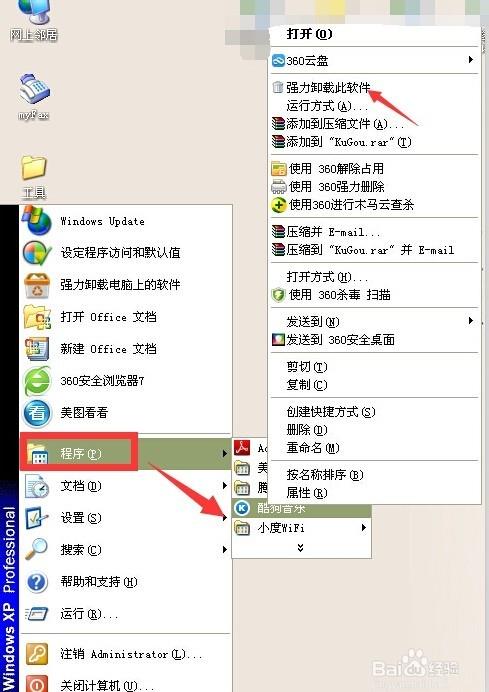Click 关闭计算机(U)... shutdown button

126,683
